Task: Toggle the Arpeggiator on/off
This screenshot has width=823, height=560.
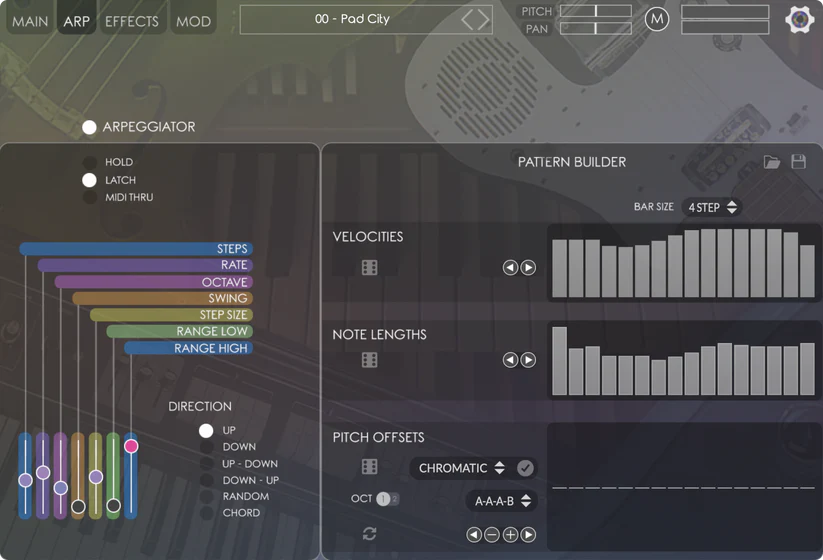Action: coord(89,127)
